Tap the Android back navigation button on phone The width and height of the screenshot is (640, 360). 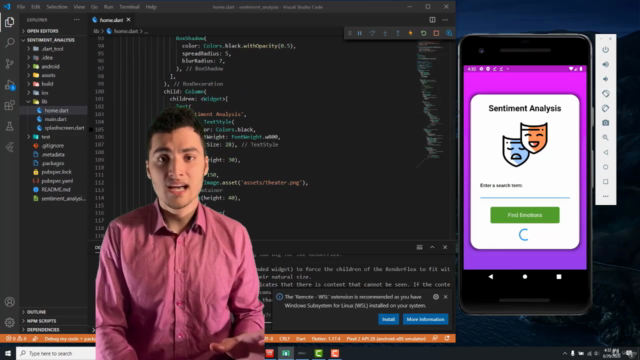point(491,277)
